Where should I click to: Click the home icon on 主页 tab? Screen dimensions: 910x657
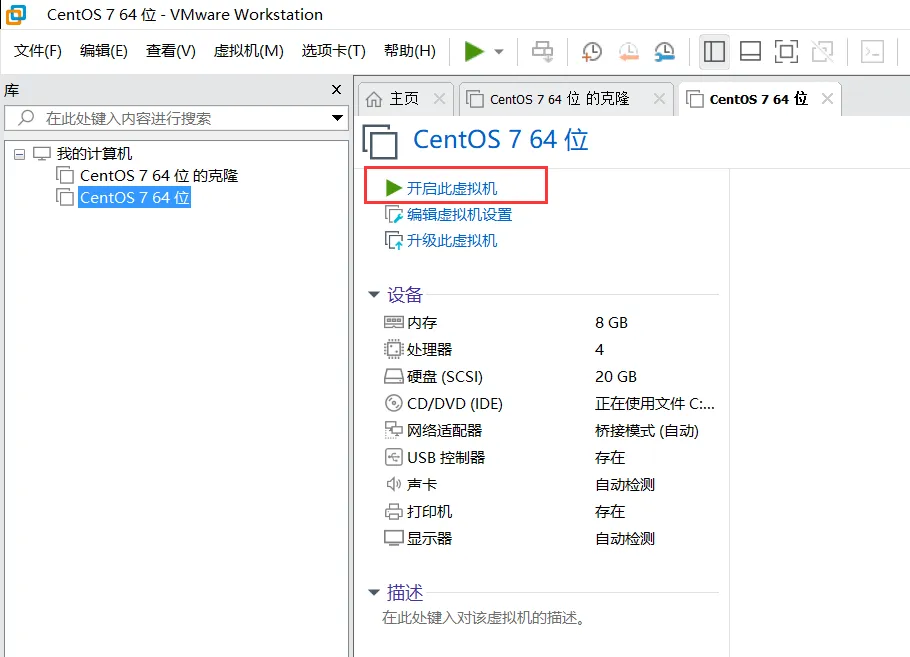[x=374, y=99]
